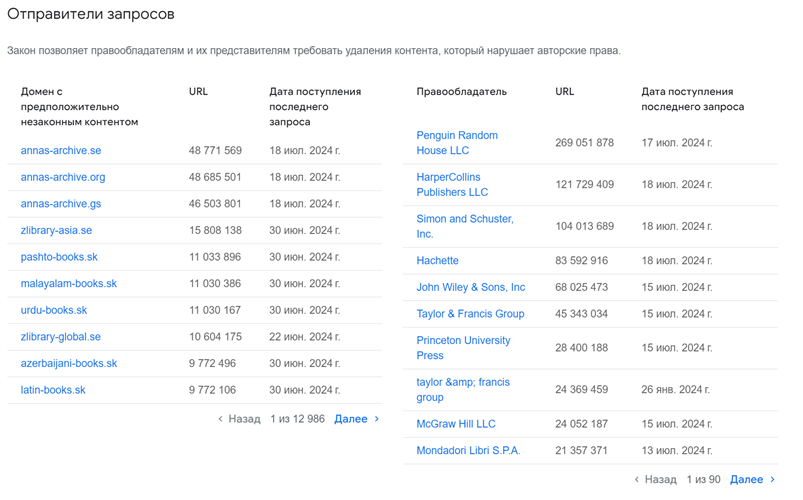Open the Simon and Schuster, Inc. link

point(465,226)
